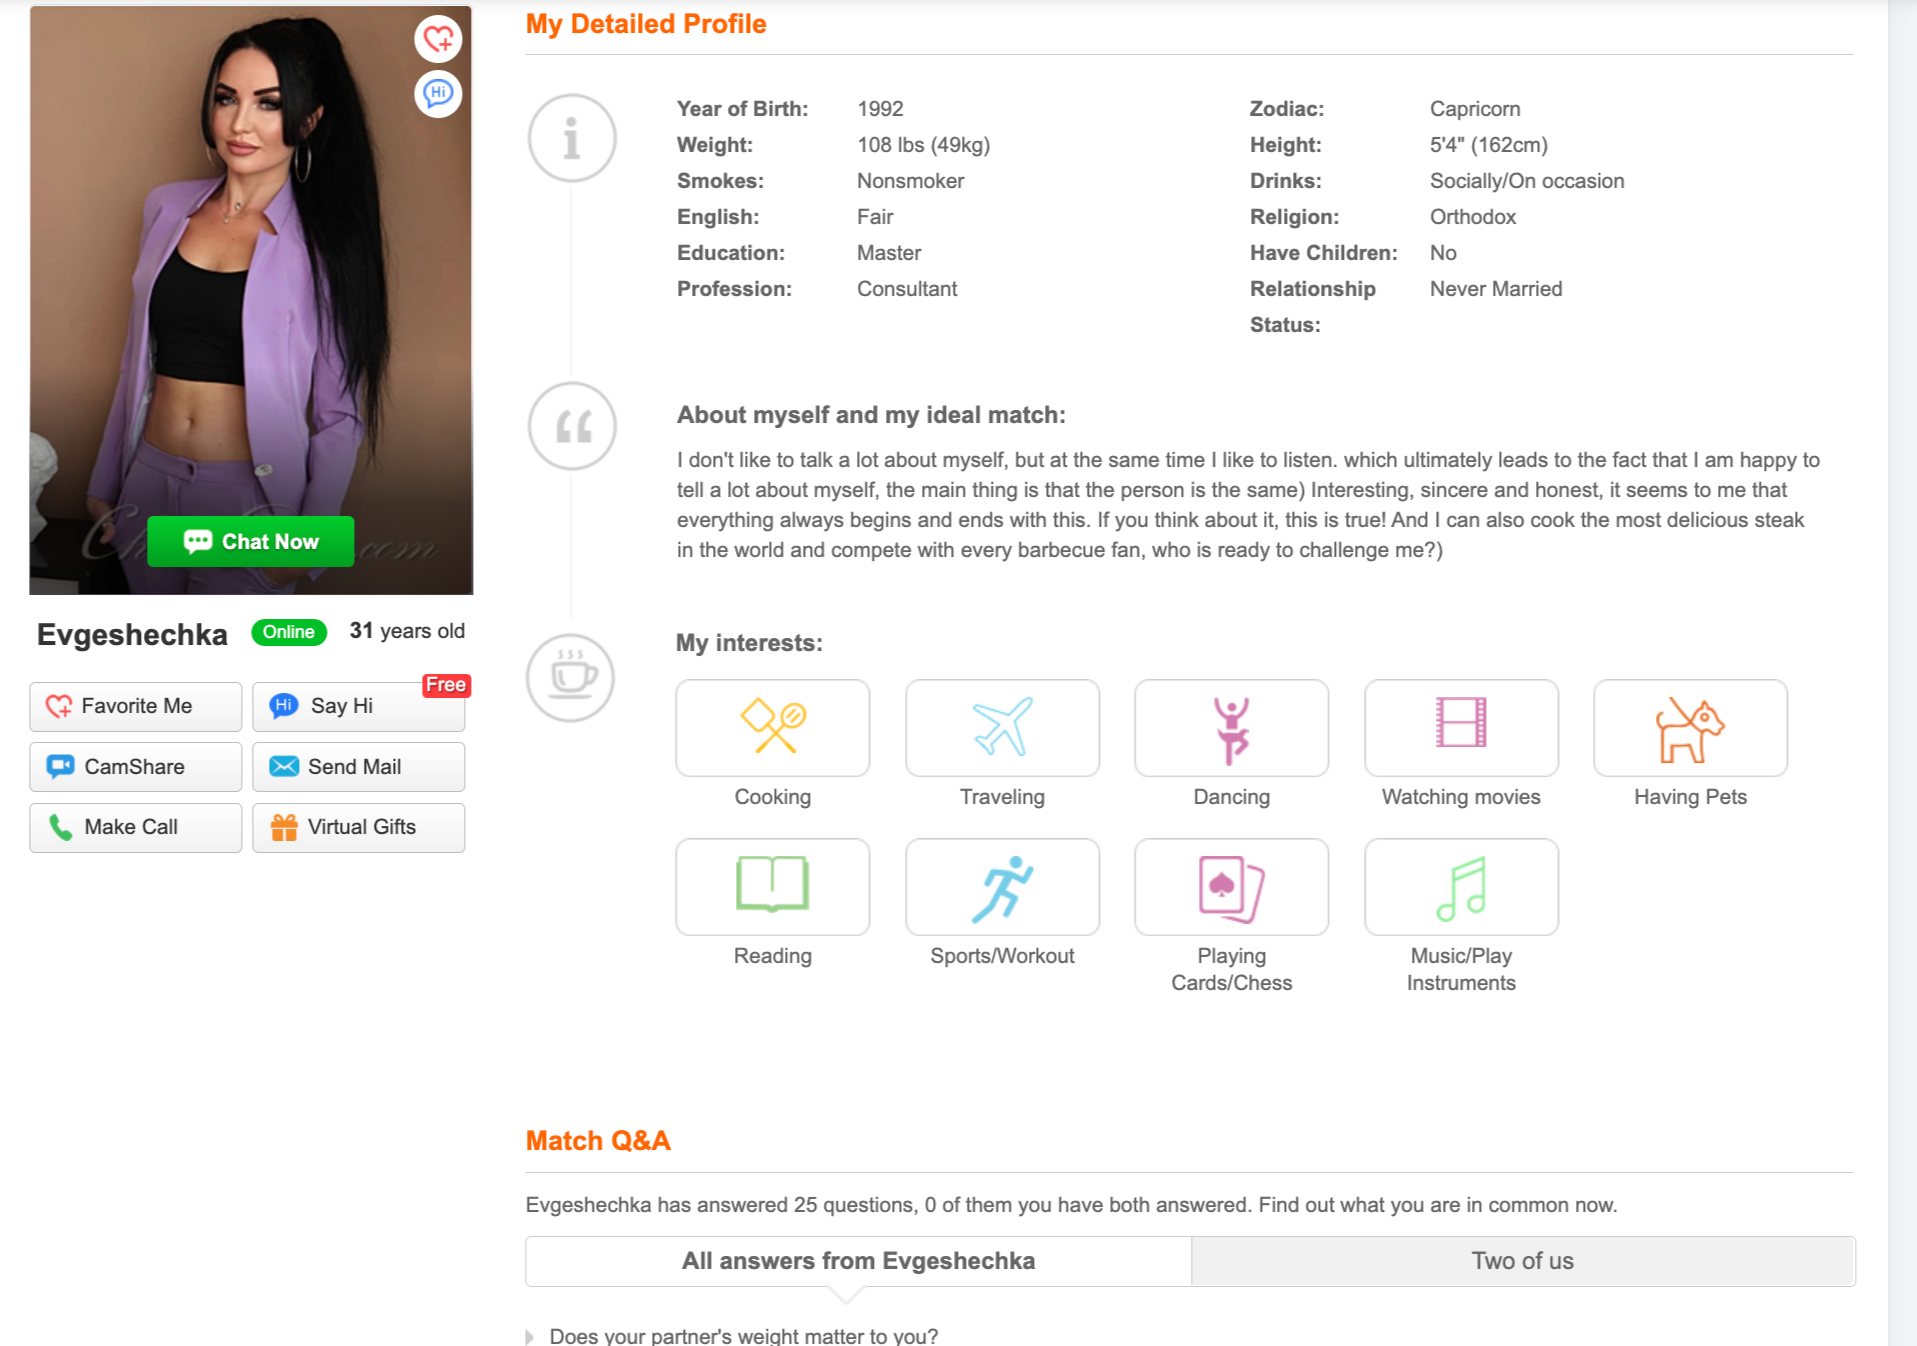The image size is (1917, 1346).
Task: Select the Having Pets dog icon
Action: 1689,728
